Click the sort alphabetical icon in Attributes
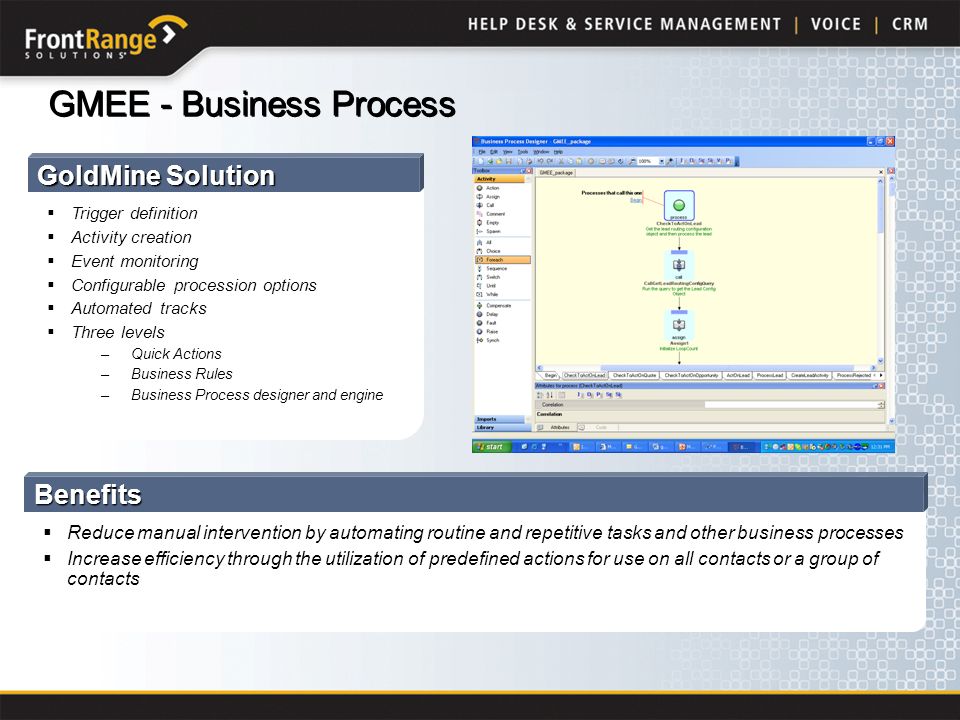 [x=549, y=395]
